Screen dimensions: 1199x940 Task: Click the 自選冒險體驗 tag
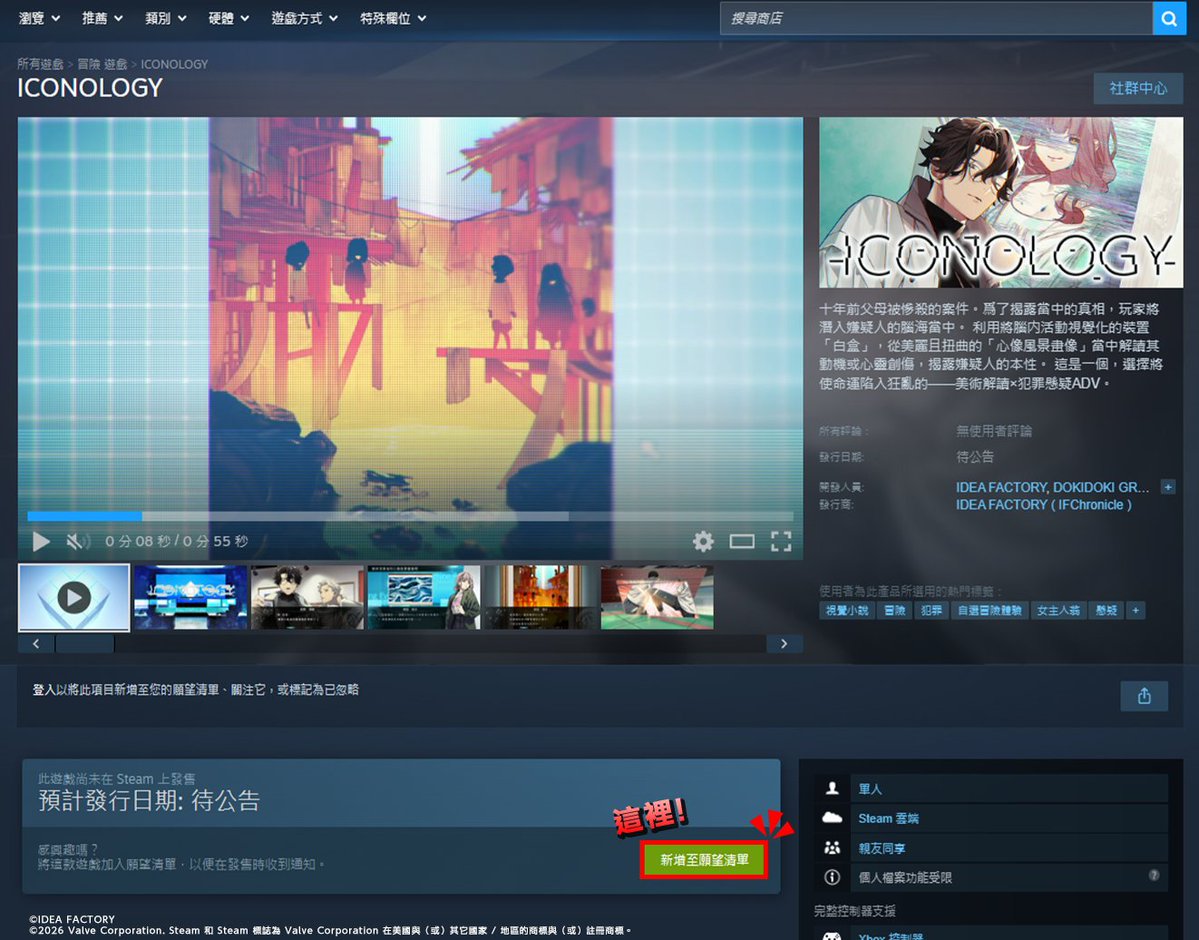(x=989, y=610)
